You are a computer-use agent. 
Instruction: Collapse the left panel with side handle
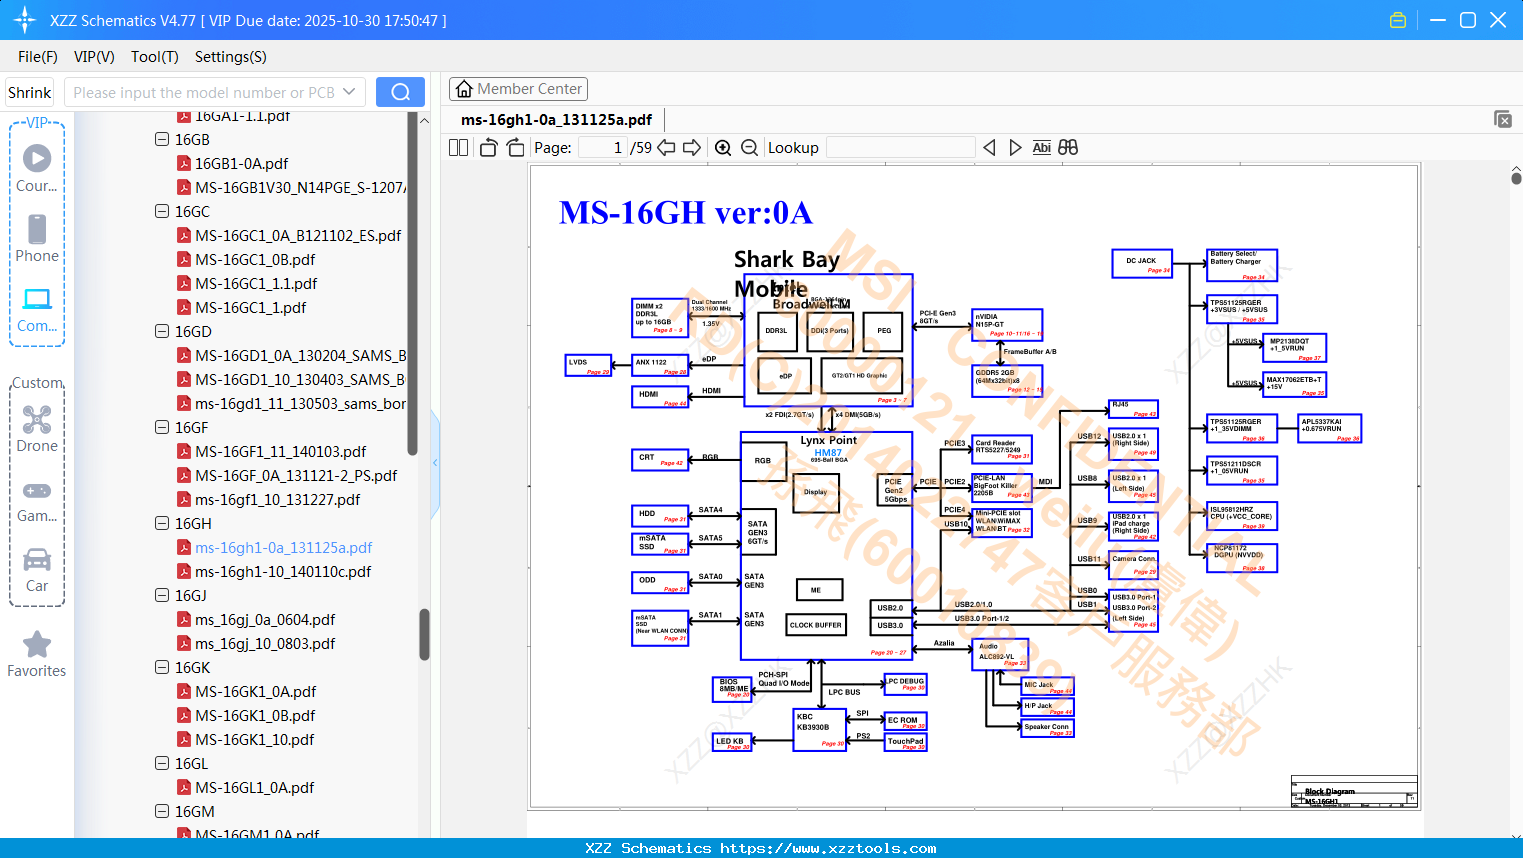435,463
